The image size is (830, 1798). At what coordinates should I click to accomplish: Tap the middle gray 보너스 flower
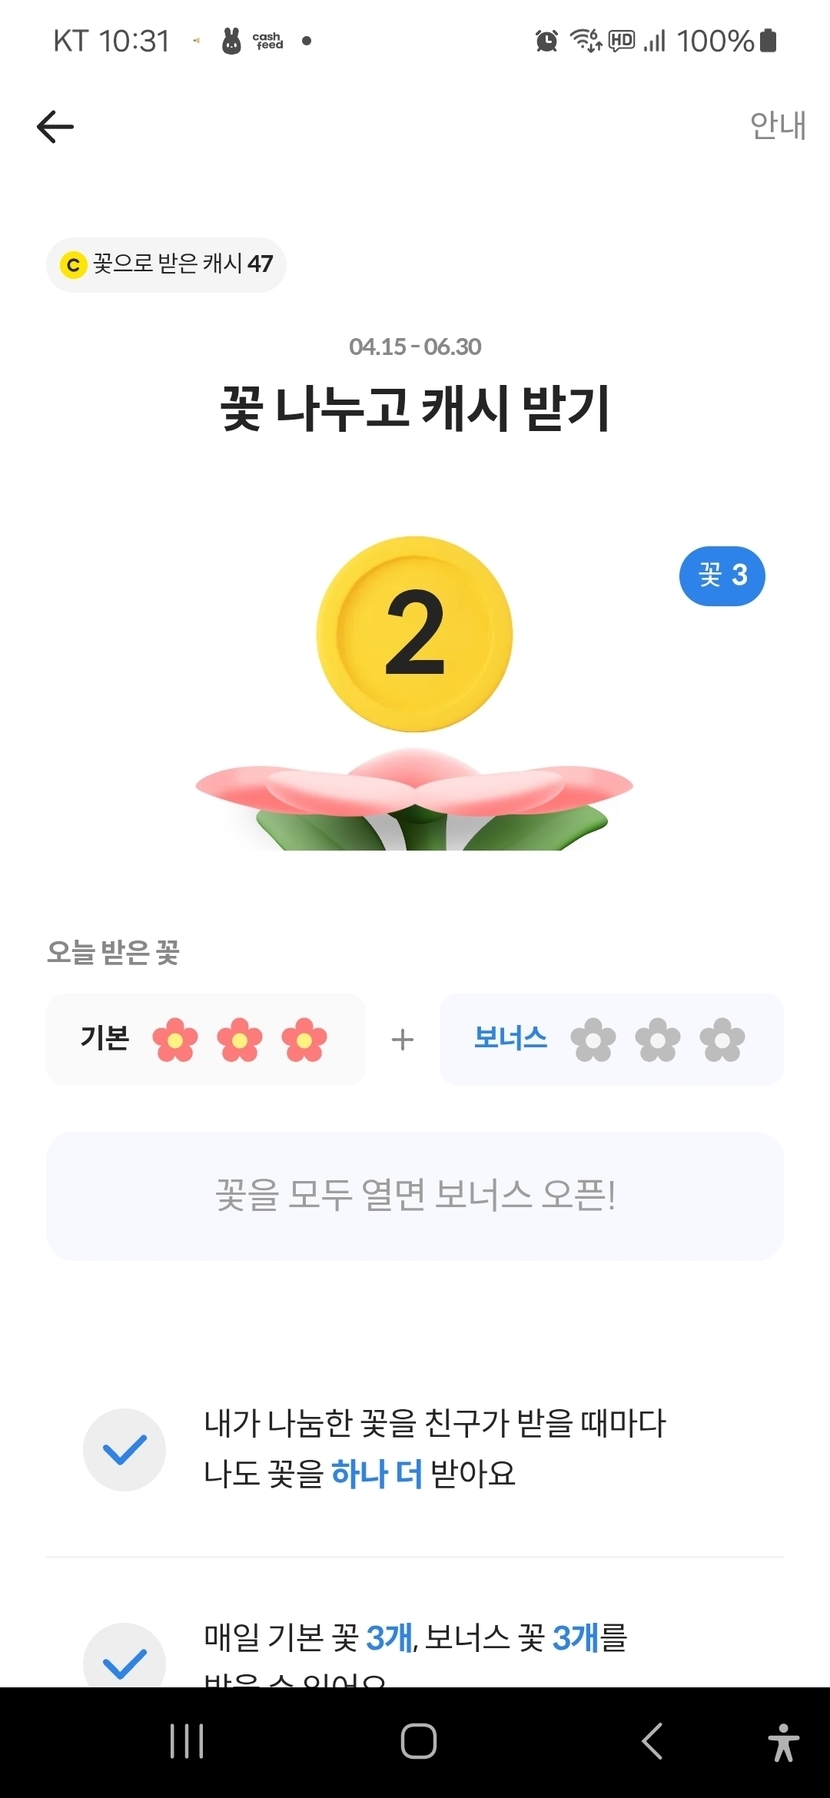(658, 1040)
